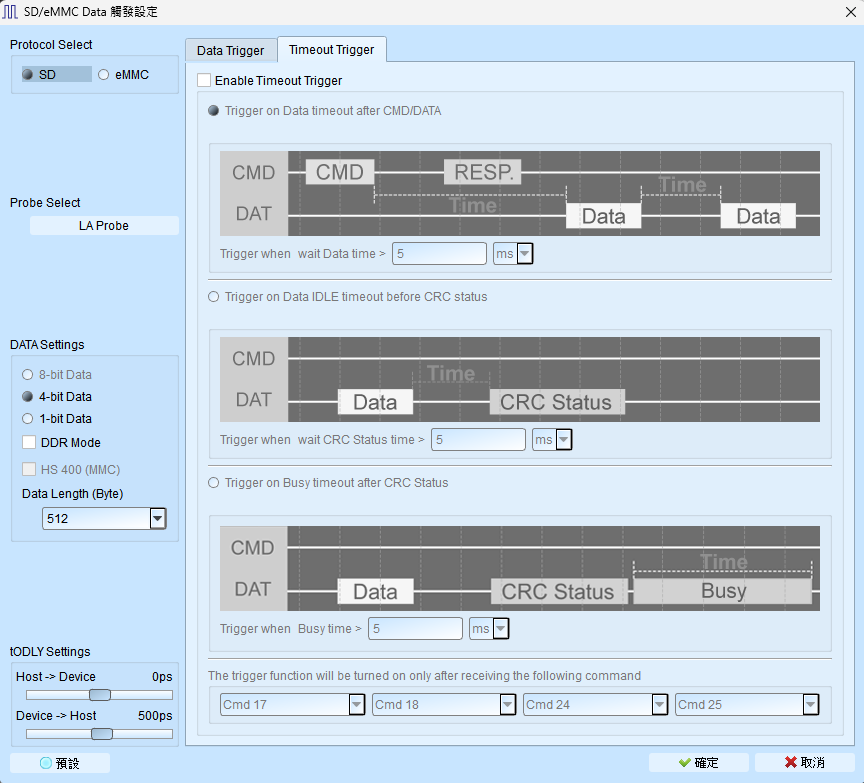The width and height of the screenshot is (864, 783).
Task: Cancel with the red X button
Action: [x=804, y=763]
